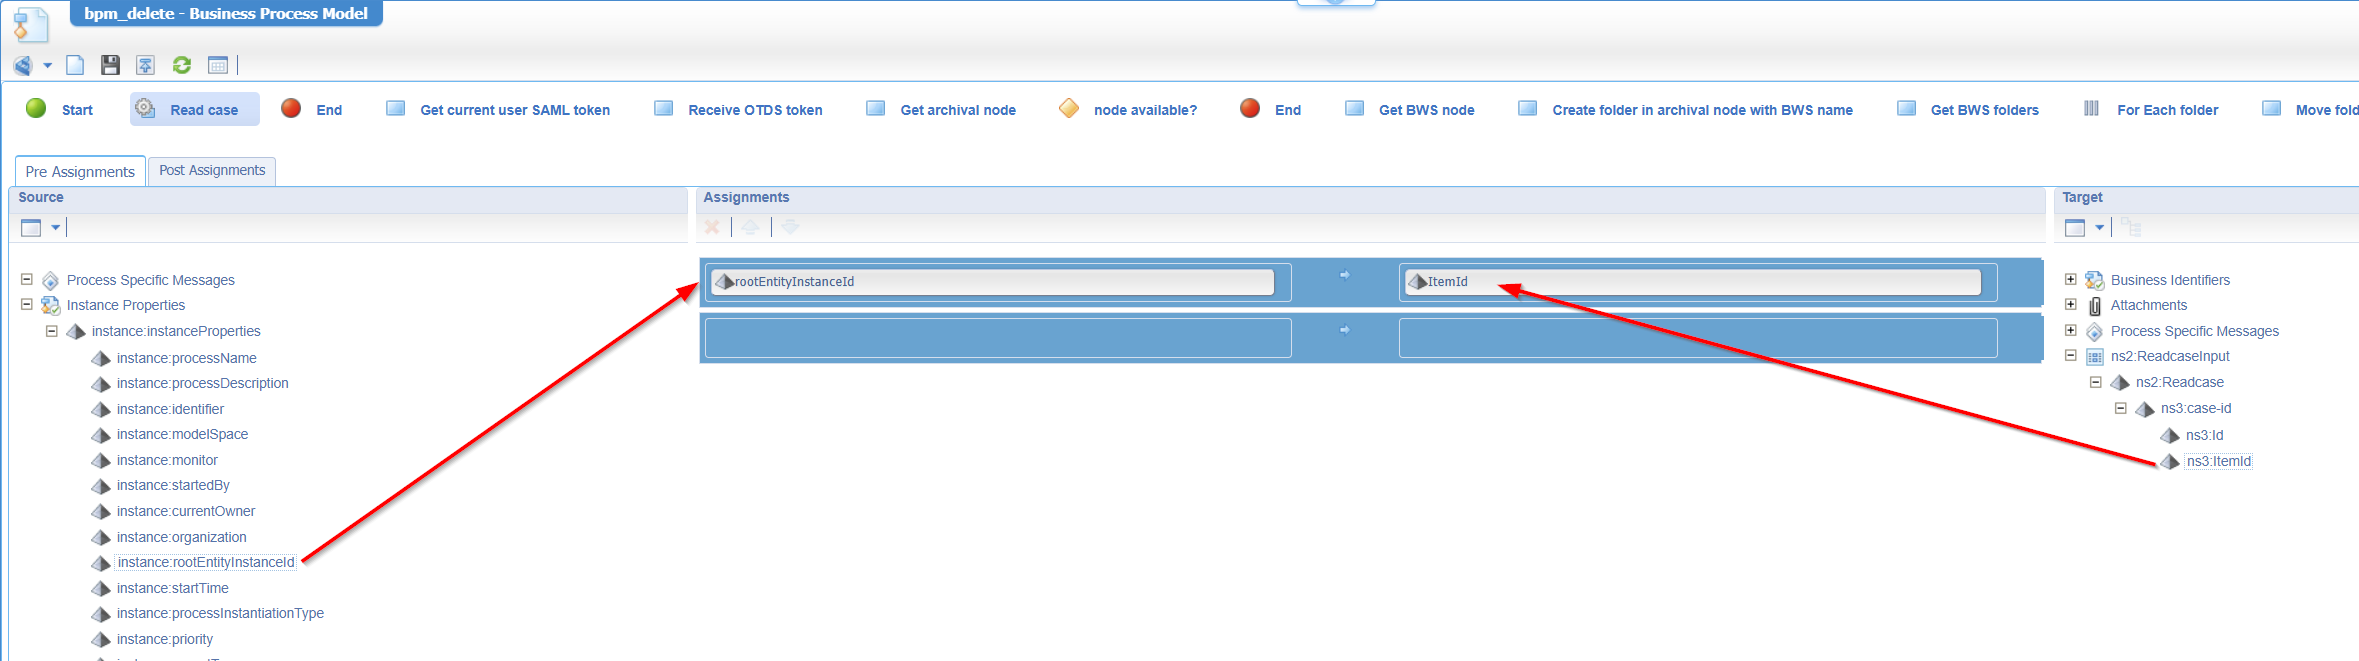This screenshot has height=661, width=2359.
Task: Select instance:currentOwner tree item
Action: point(185,511)
